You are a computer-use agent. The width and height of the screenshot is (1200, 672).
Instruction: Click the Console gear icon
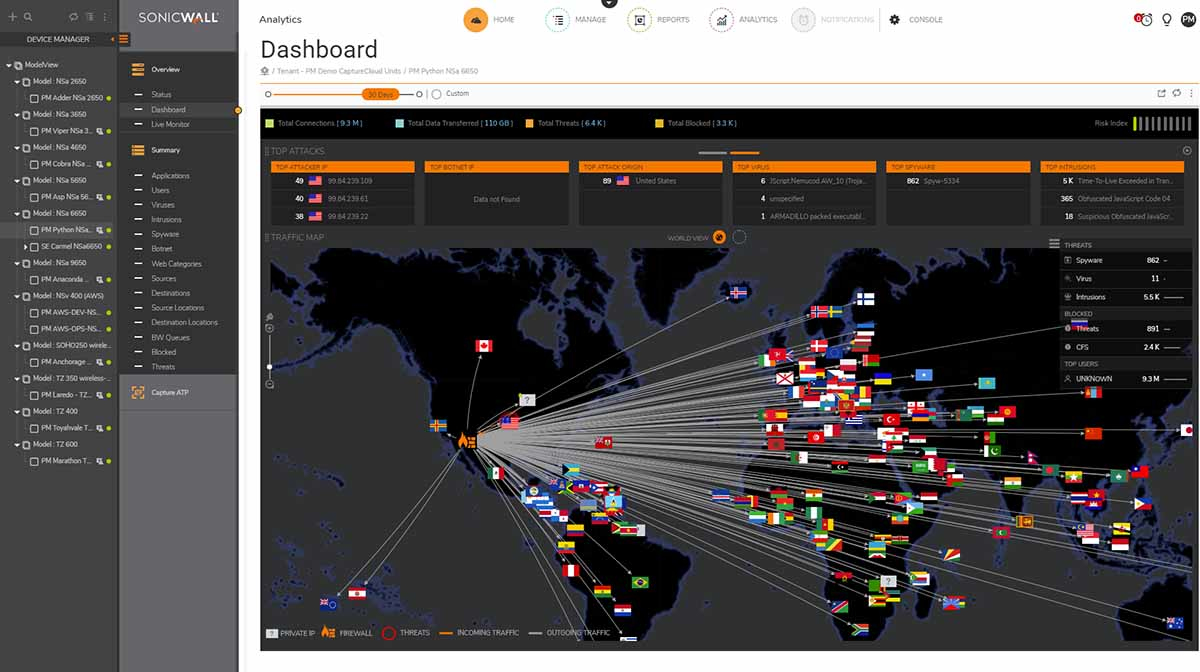(x=894, y=20)
